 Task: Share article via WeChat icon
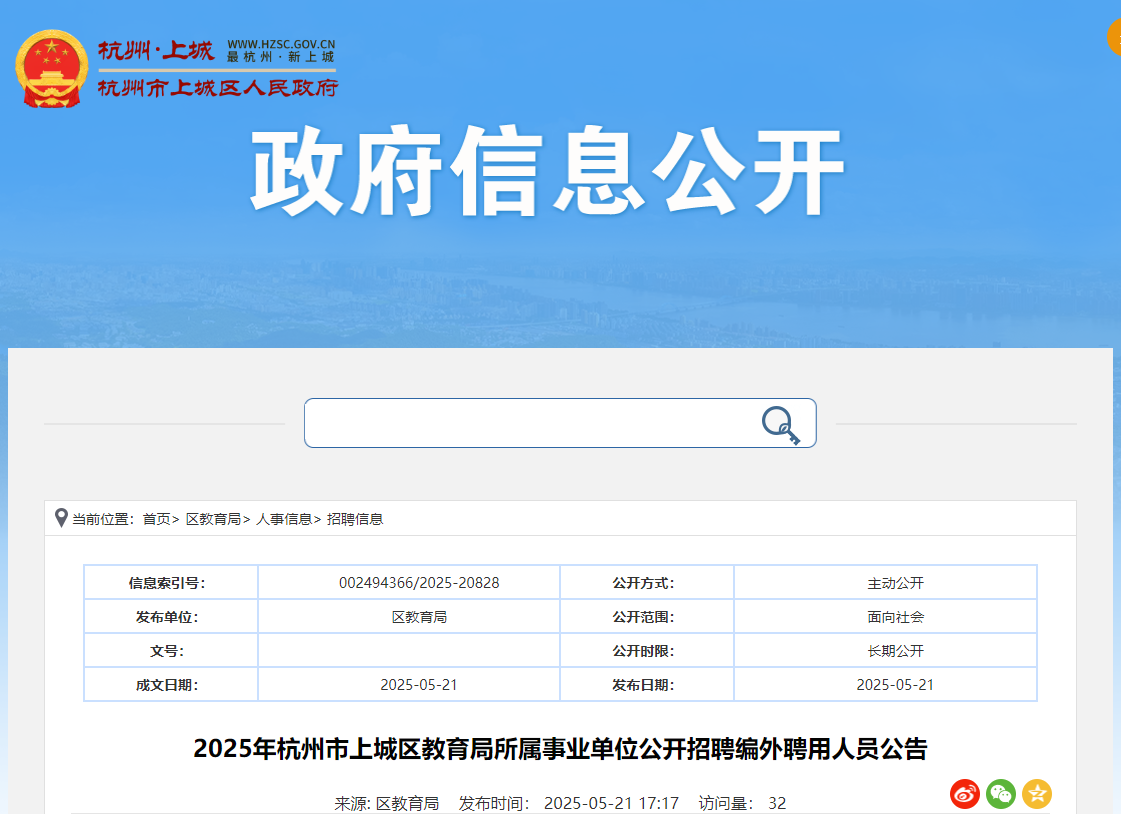1001,794
